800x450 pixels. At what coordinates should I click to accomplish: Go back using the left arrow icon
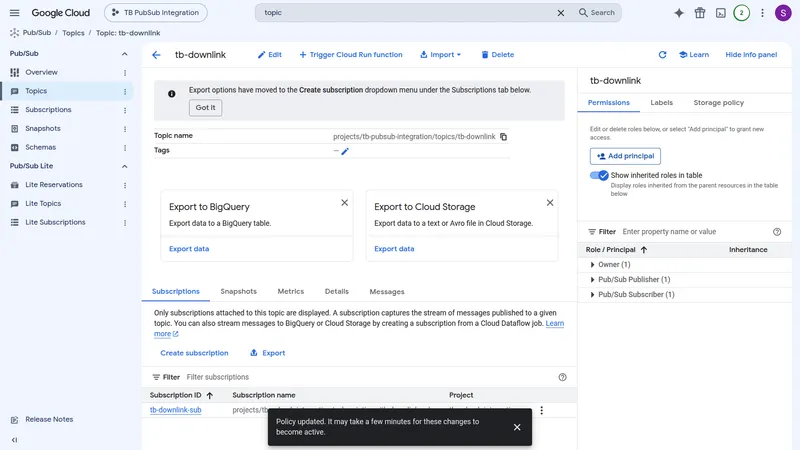pos(156,55)
